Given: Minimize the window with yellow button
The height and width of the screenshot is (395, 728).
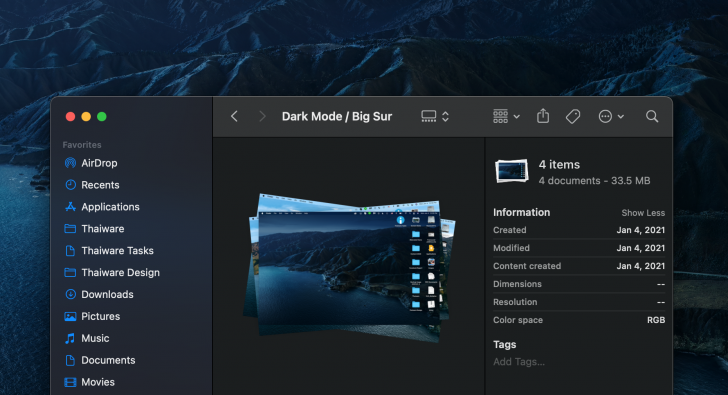Looking at the screenshot, I should 86,117.
